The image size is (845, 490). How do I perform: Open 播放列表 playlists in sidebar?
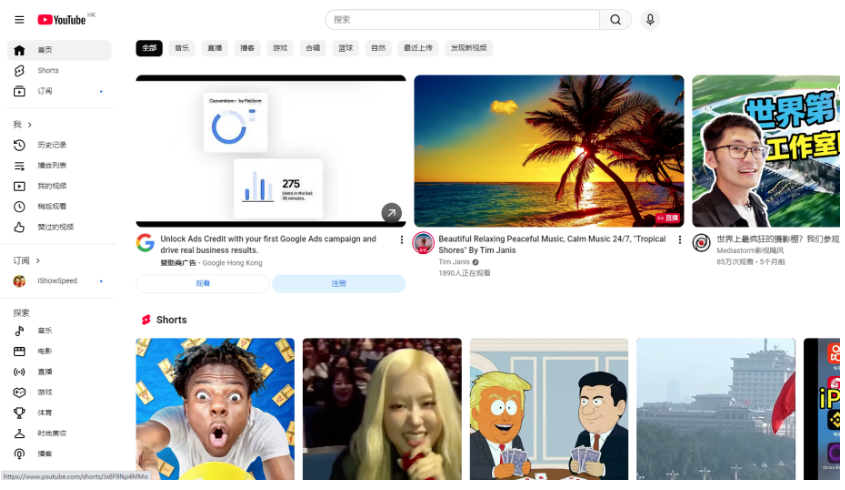tap(59, 165)
